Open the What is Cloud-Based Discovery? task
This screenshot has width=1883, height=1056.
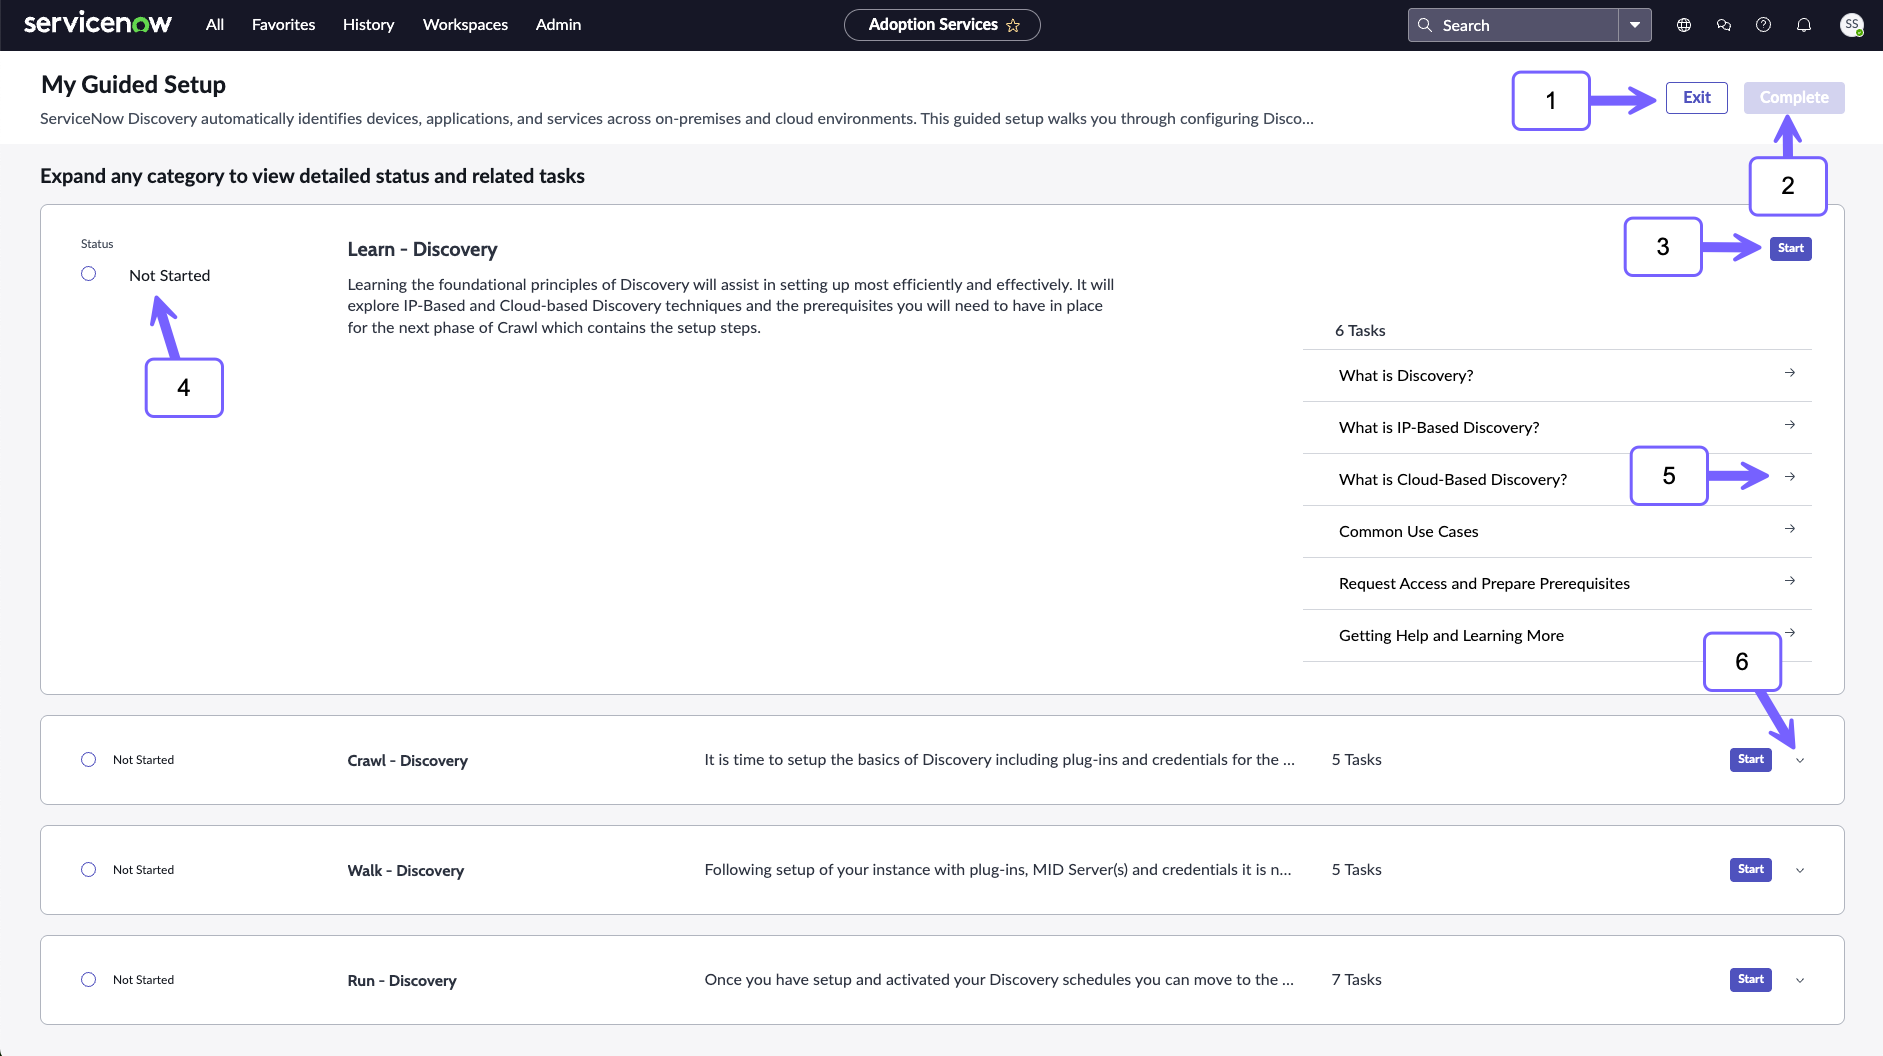1557,480
